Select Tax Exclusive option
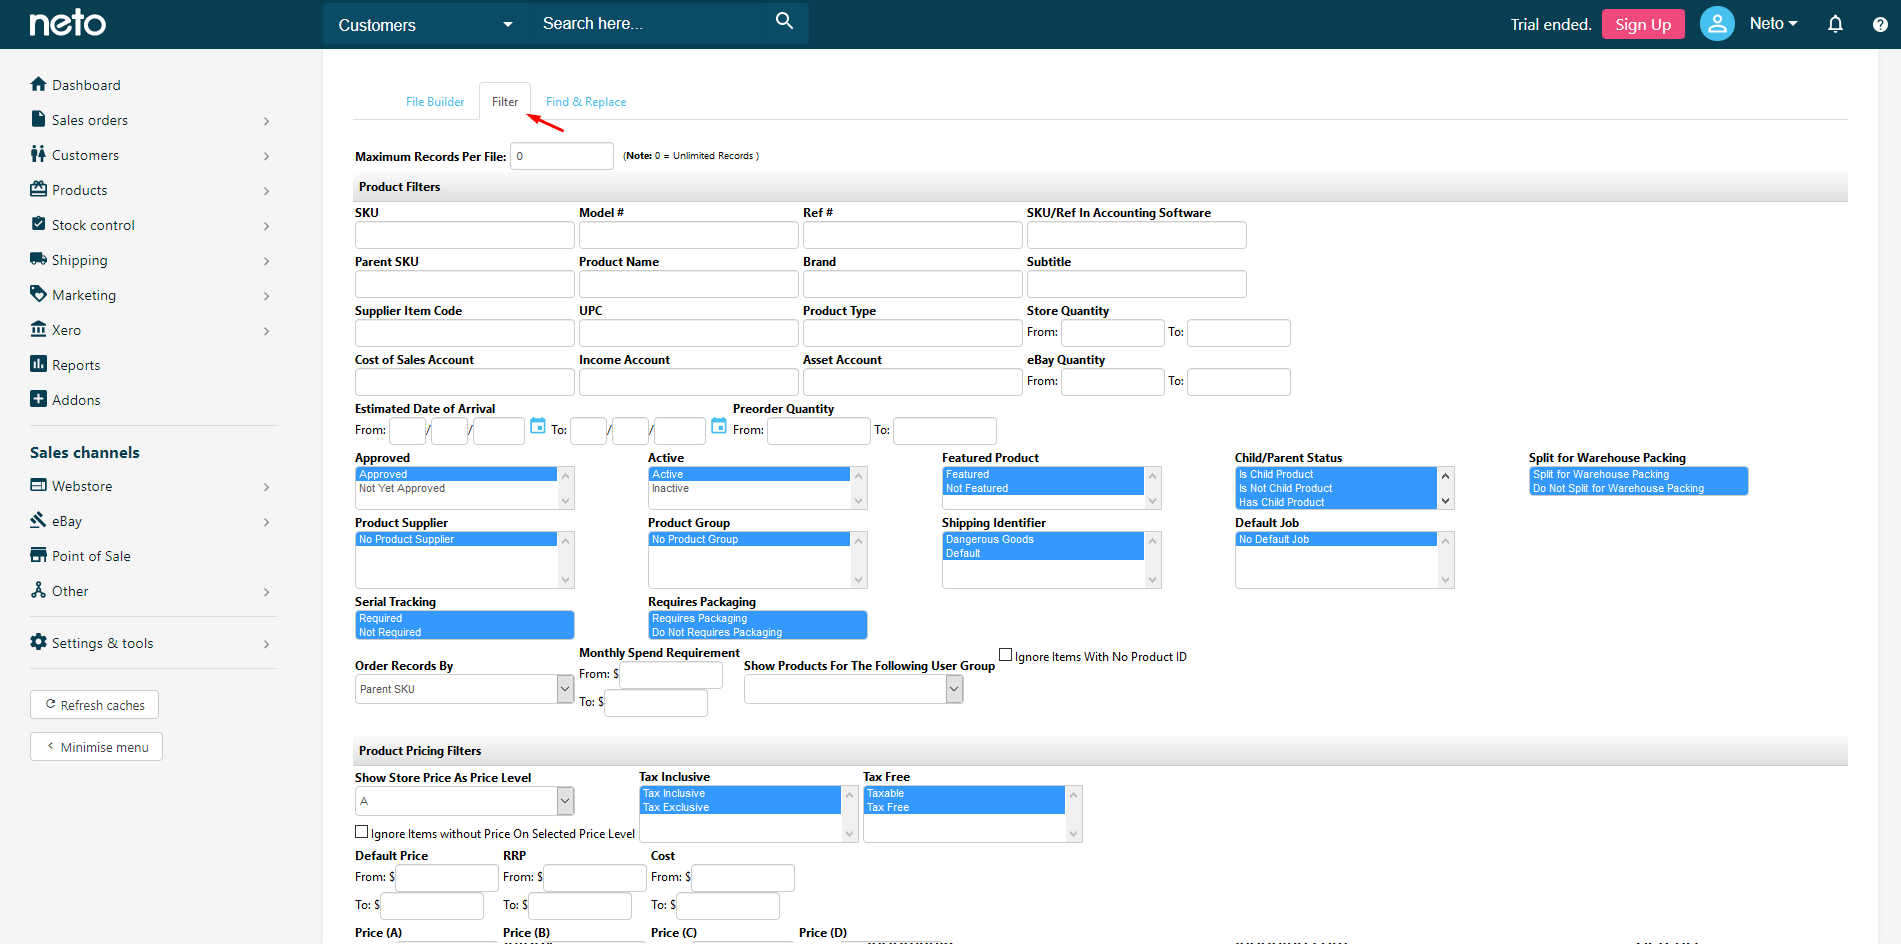 coord(740,807)
